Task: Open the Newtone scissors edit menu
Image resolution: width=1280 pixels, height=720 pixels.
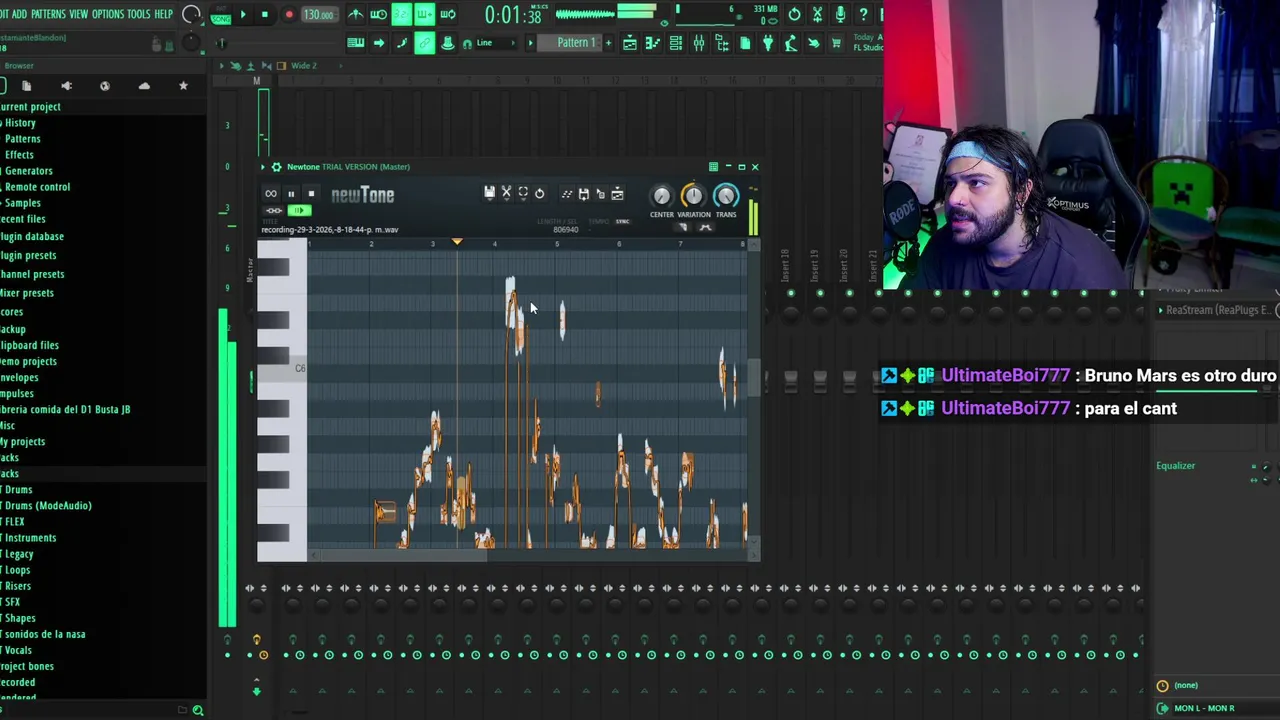Action: pyautogui.click(x=506, y=193)
